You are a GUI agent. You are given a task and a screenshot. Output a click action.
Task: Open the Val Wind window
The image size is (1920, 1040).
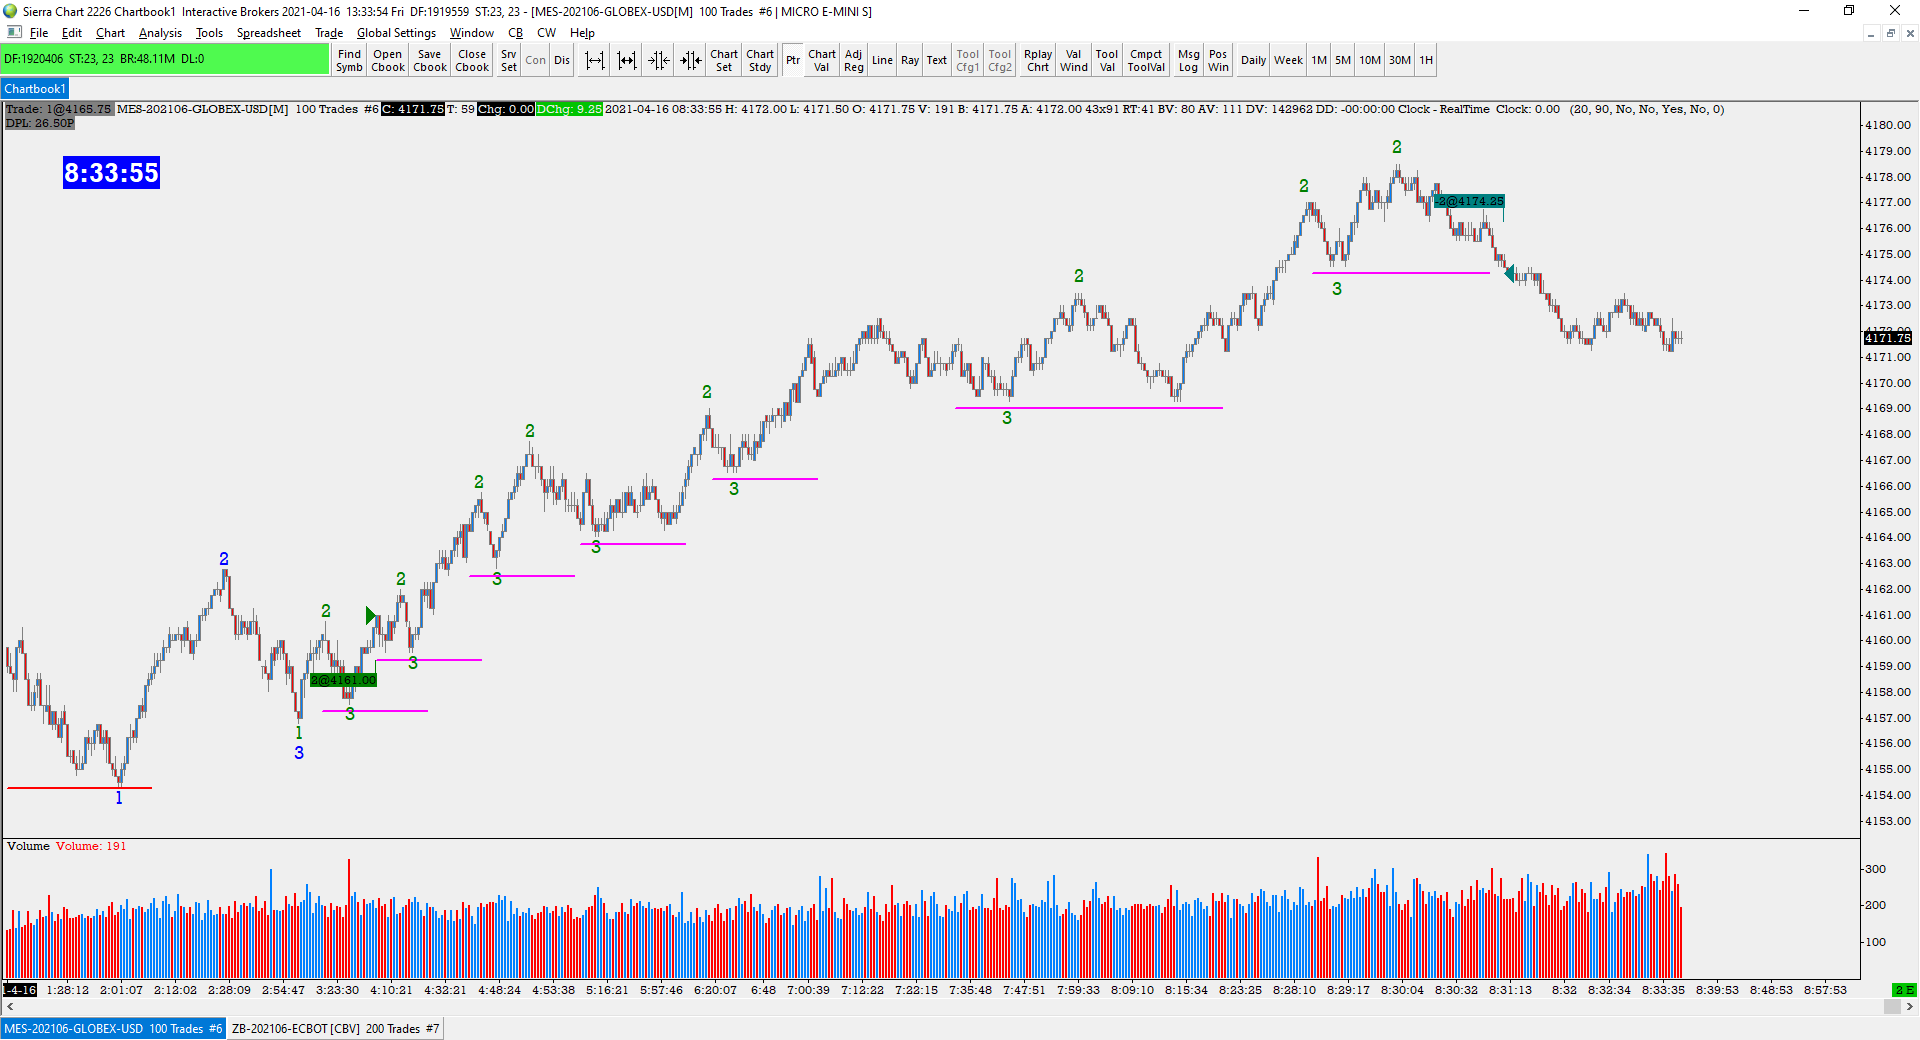(1074, 60)
